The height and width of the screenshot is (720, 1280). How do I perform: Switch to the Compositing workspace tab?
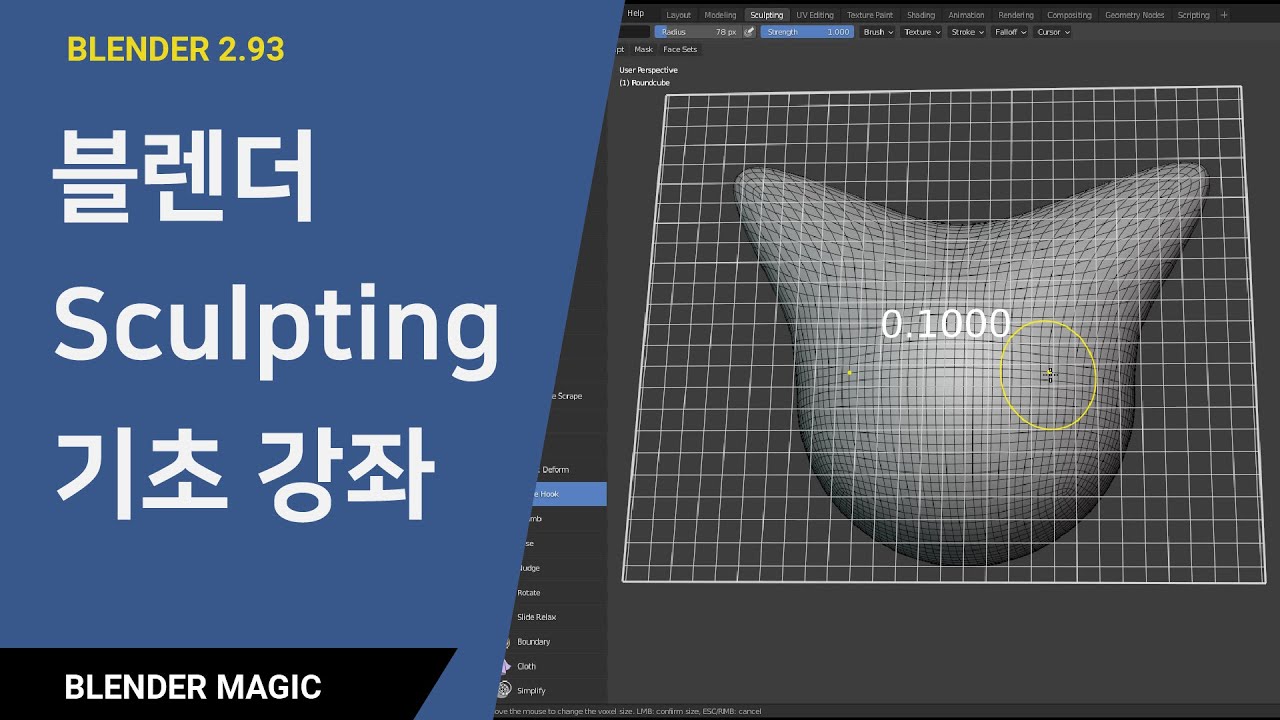pos(1069,15)
